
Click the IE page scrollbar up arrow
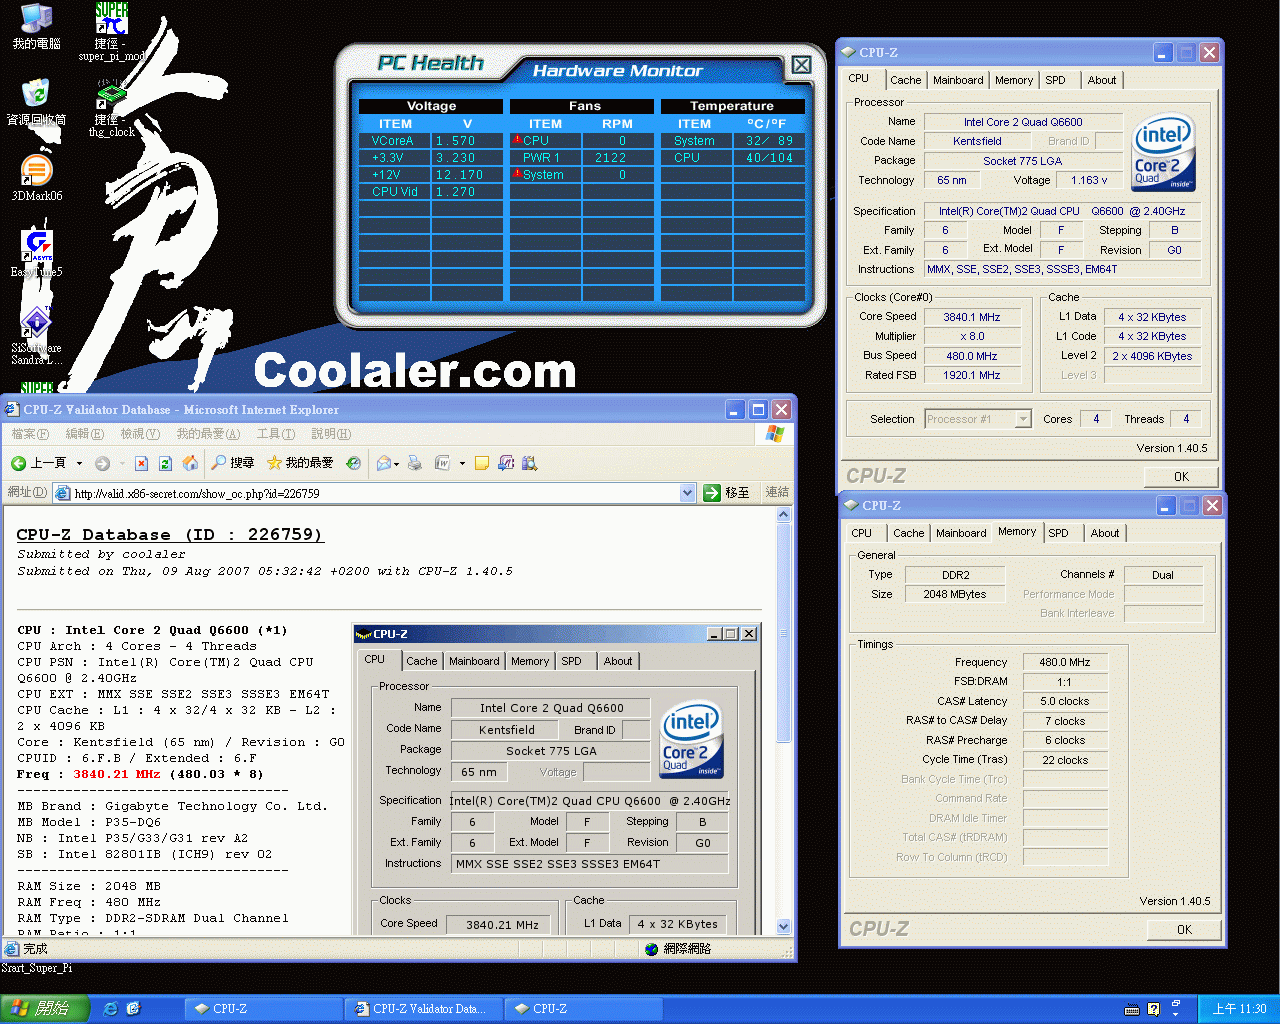coord(784,514)
